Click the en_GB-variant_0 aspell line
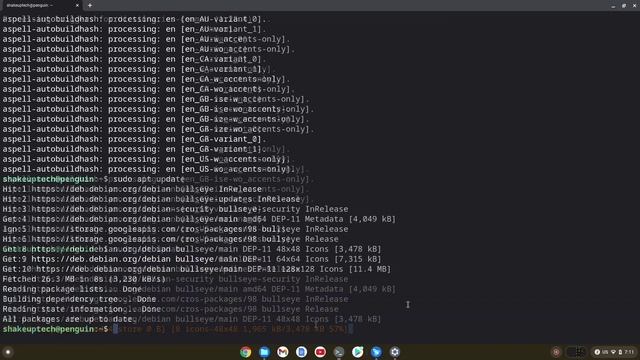 point(134,139)
